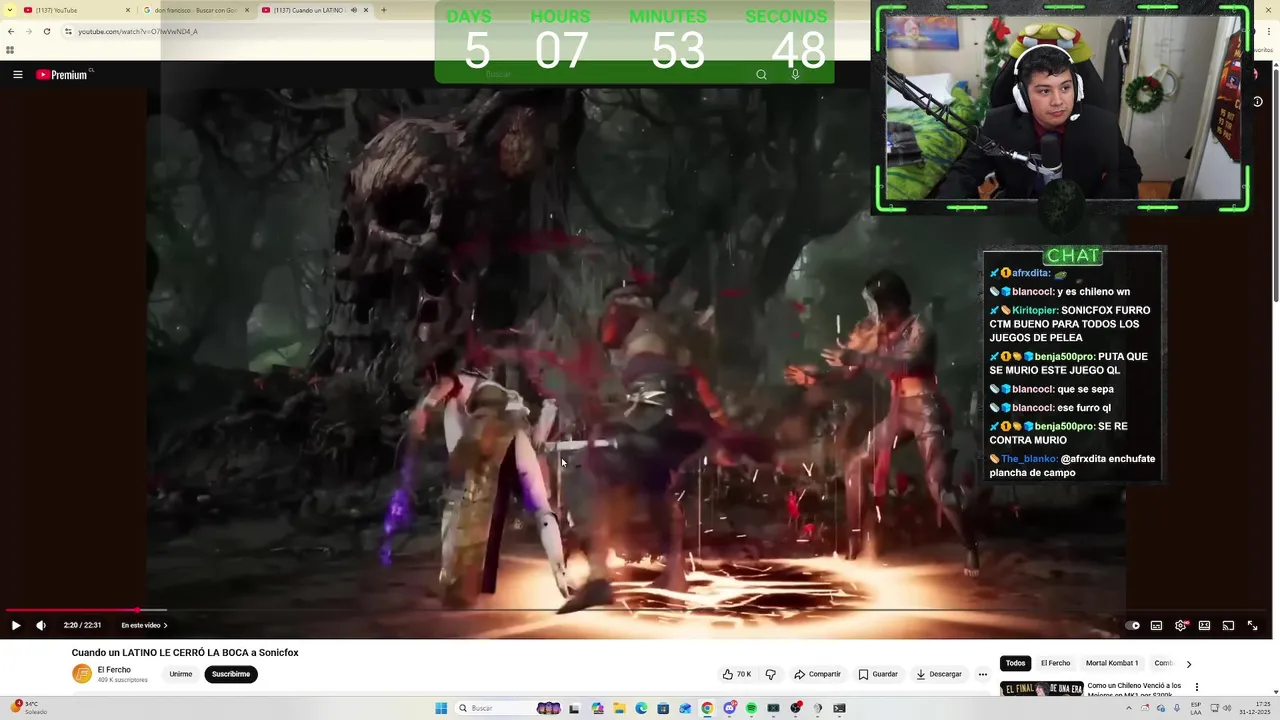The width and height of the screenshot is (1280, 720).
Task: Select the 'El Fercho' filter chip
Action: point(1055,663)
